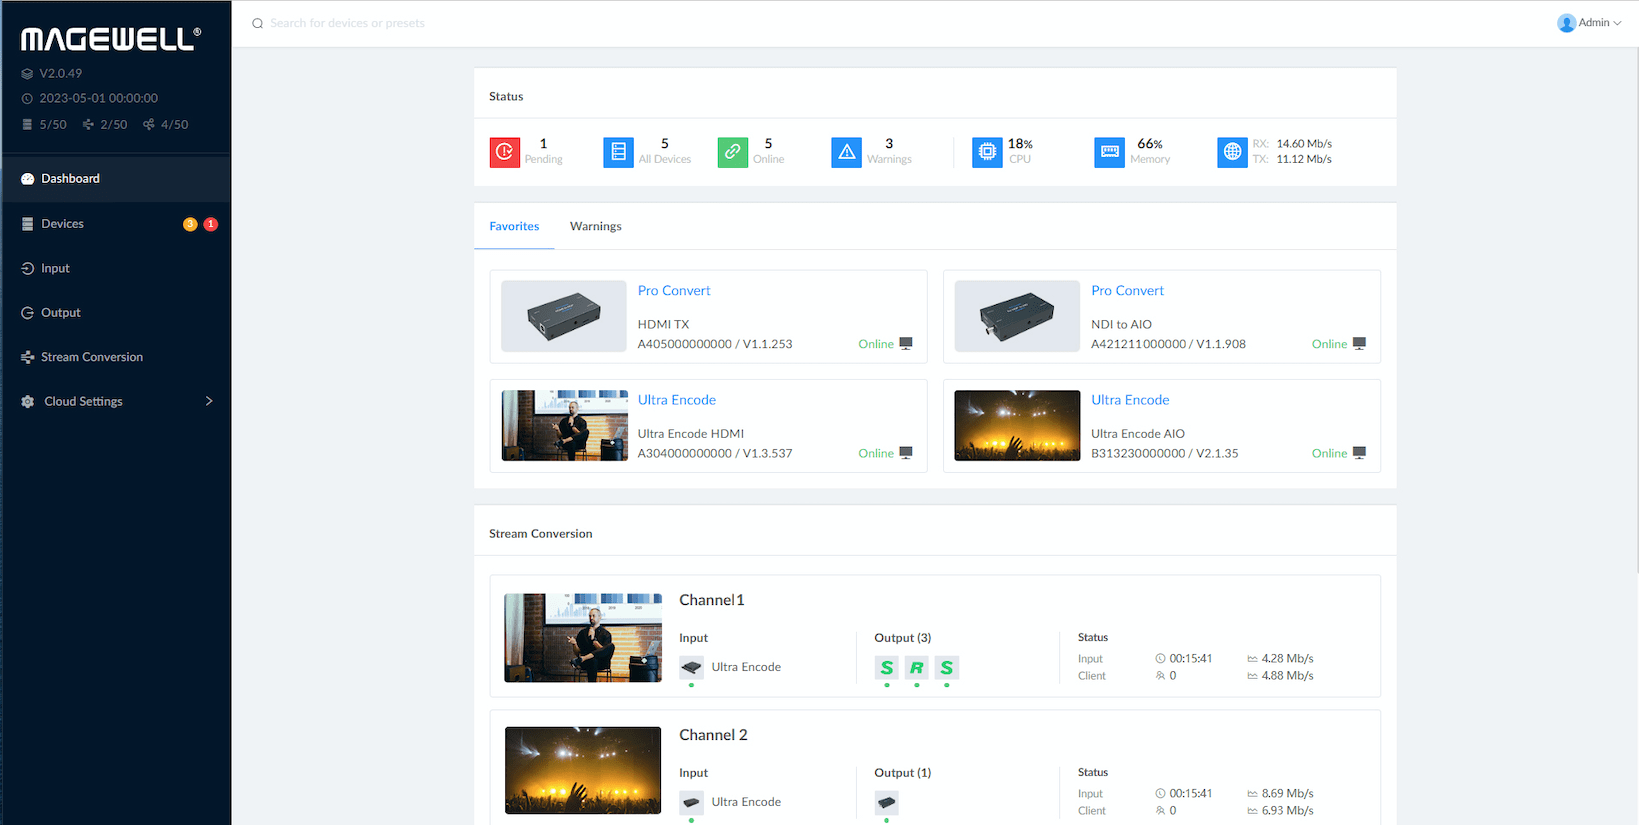
Task: Expand the Cloud Settings submenu arrow
Action: point(209,401)
